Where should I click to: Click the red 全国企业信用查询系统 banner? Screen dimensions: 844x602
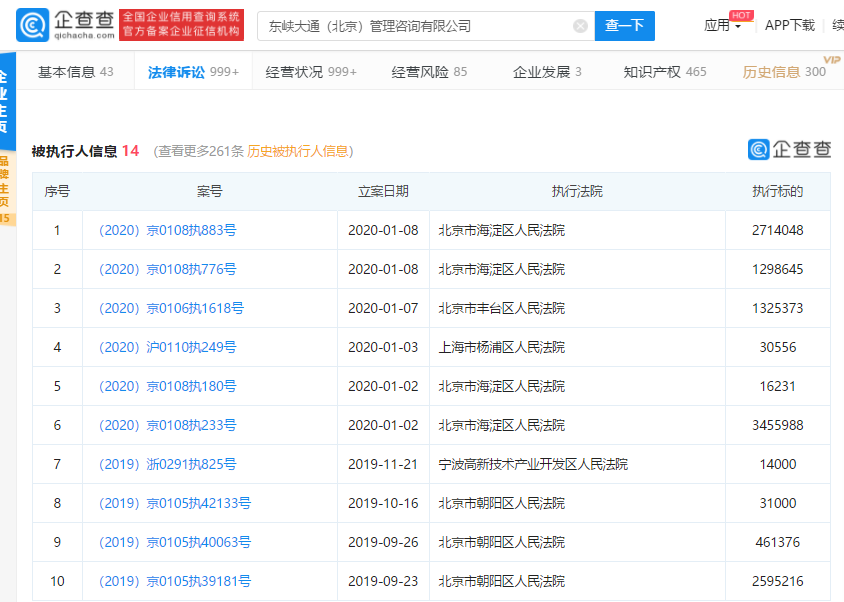(x=181, y=25)
